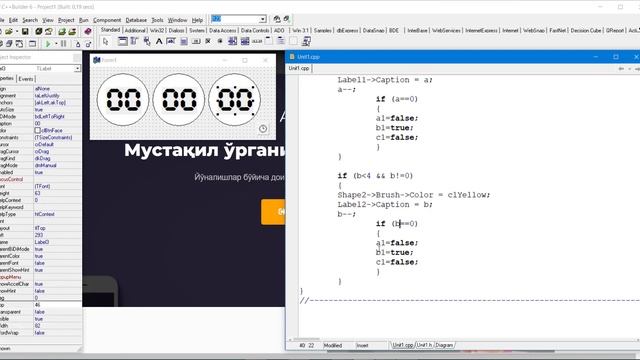The image size is (640, 360).
Task: Click the 'if (b<4 && b!=0)' code line
Action: [x=375, y=176]
